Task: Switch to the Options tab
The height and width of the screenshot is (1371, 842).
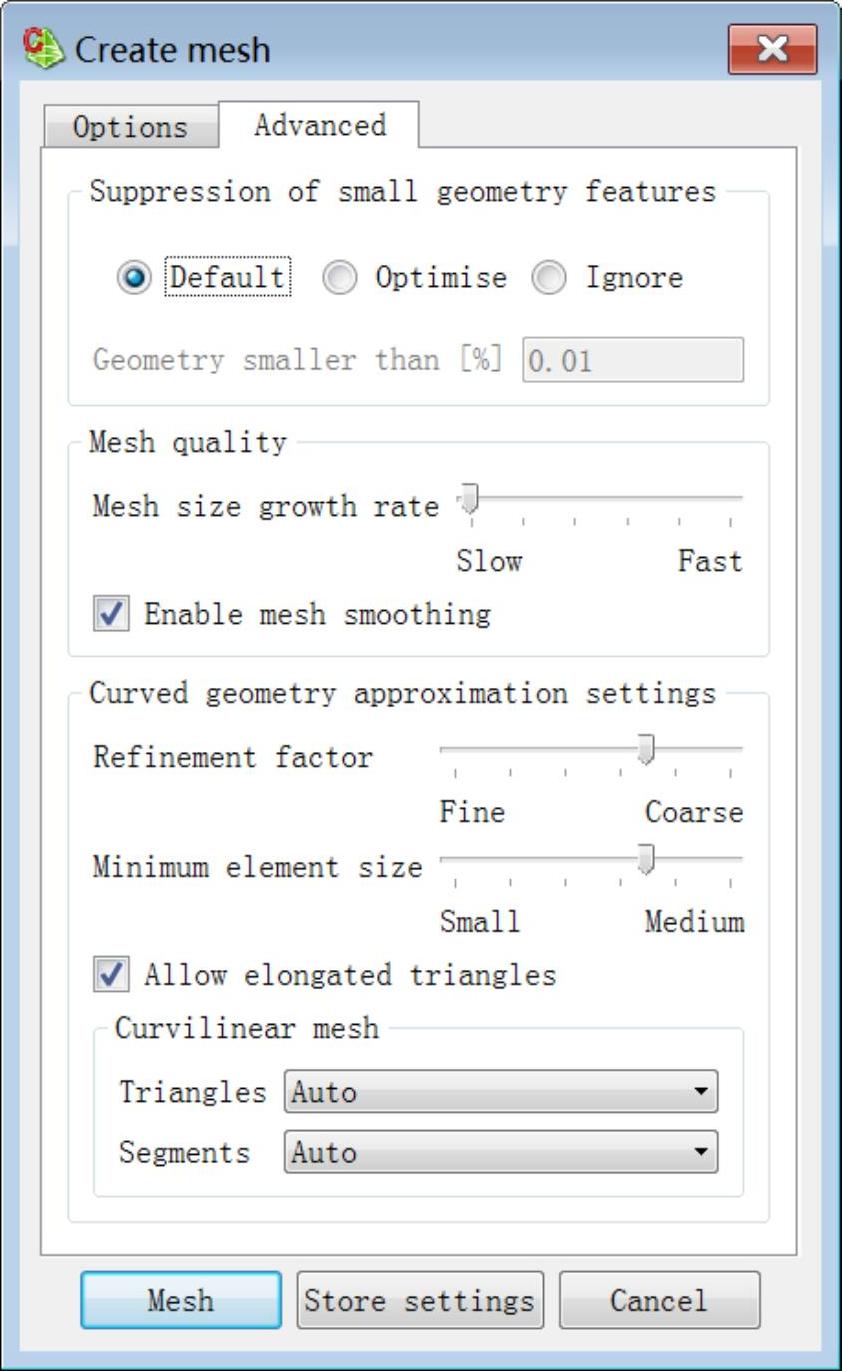Action: point(130,127)
